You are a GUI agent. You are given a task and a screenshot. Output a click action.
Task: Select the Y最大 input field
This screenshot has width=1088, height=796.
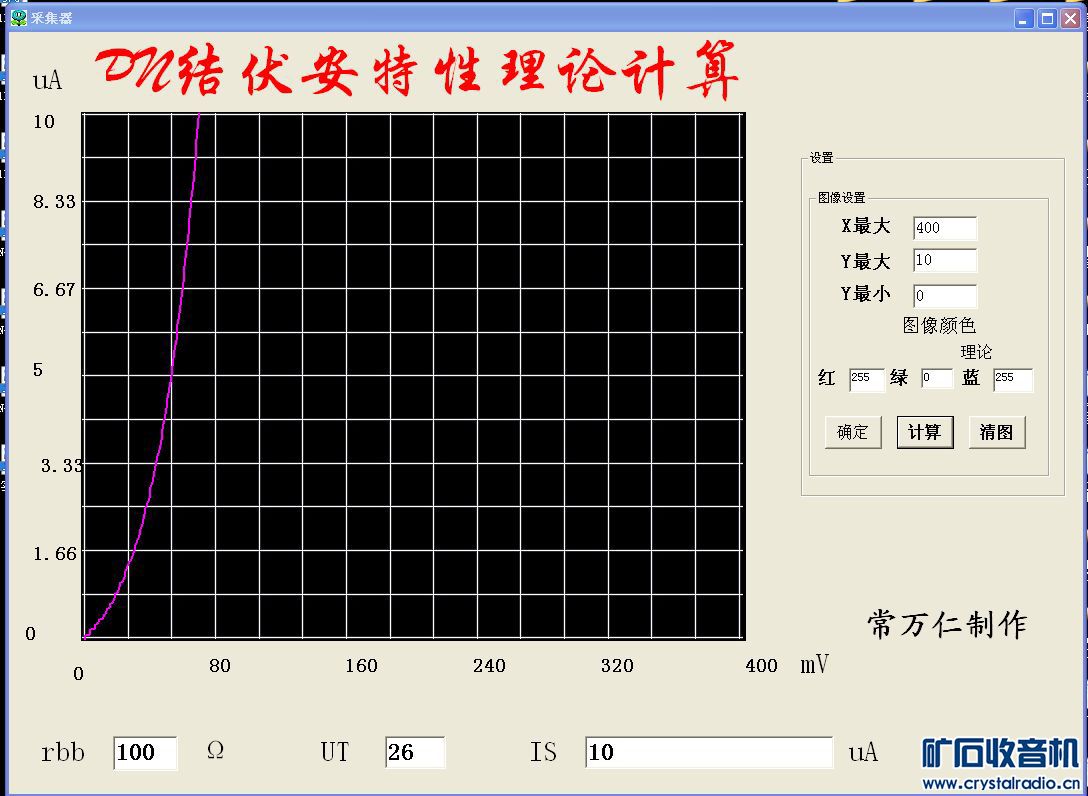point(945,260)
